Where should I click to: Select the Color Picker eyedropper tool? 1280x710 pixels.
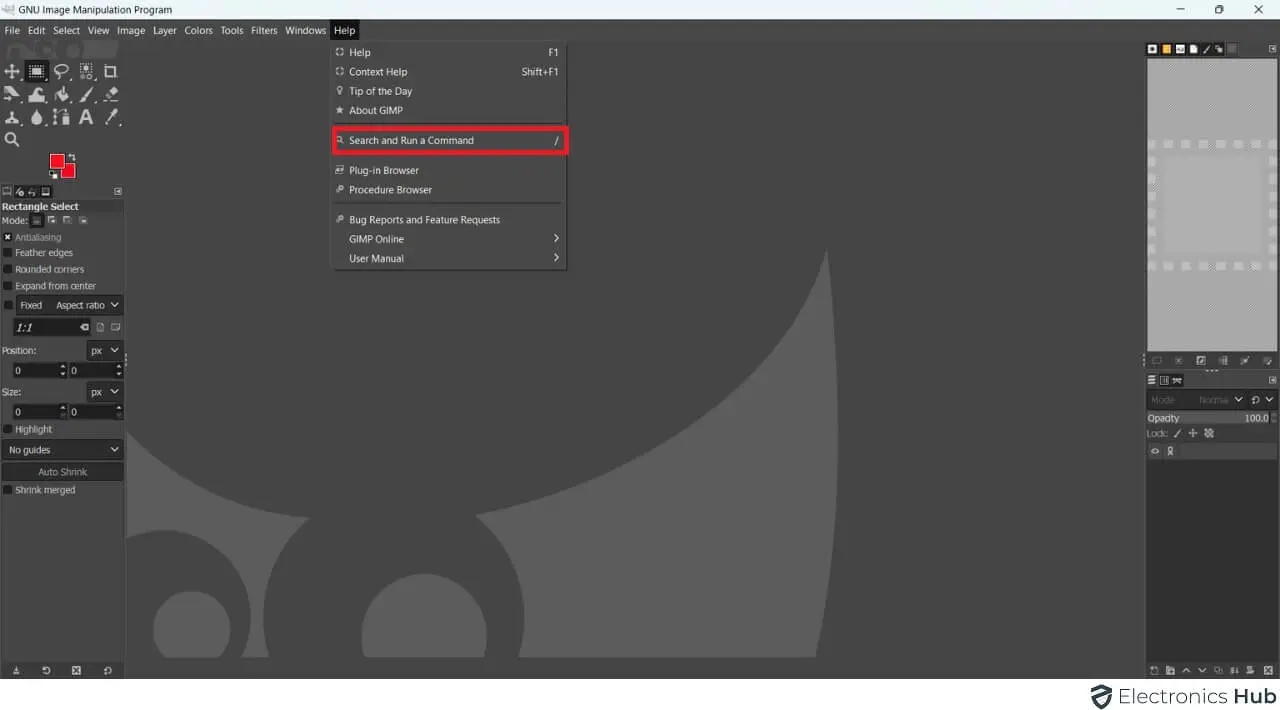click(x=111, y=117)
